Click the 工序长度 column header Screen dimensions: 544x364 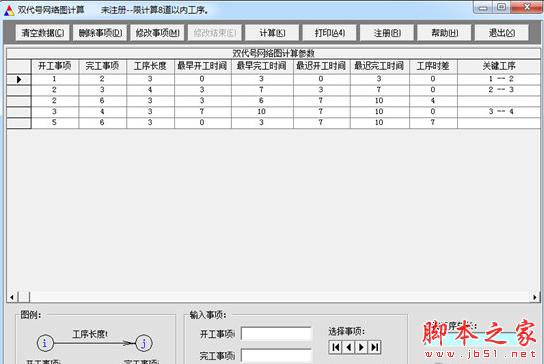[151, 66]
